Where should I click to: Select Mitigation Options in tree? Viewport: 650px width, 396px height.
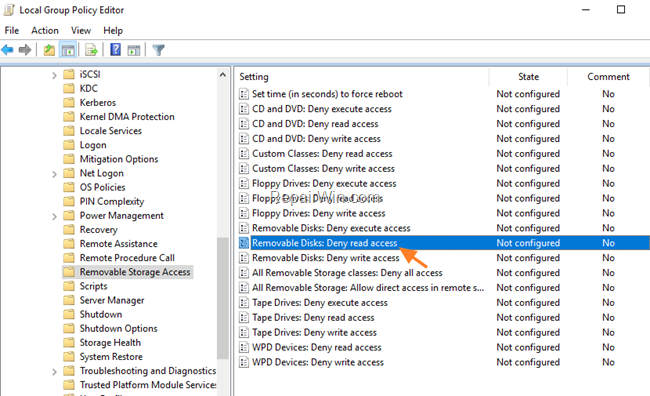tap(119, 159)
